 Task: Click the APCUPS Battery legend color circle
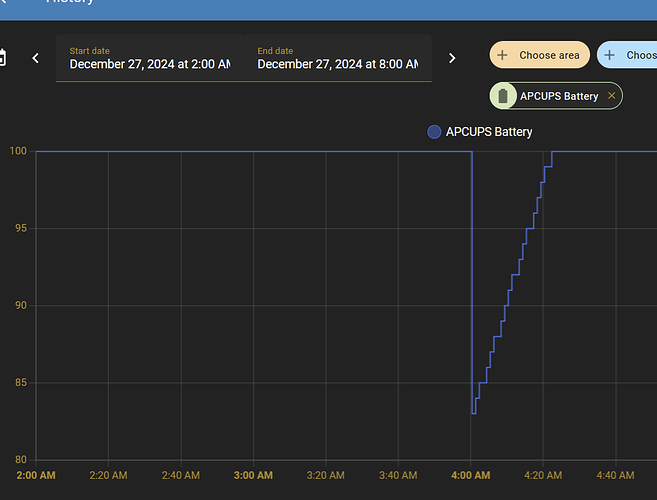[x=434, y=132]
